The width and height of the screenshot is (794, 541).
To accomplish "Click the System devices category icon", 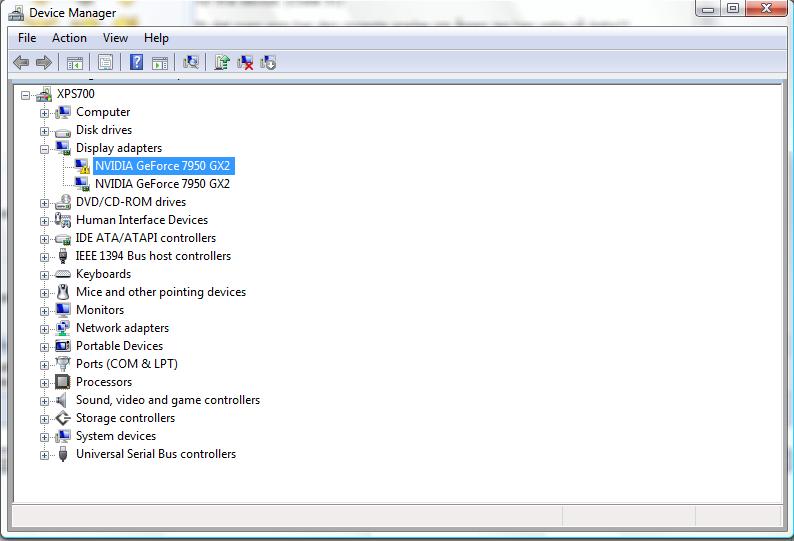I will (63, 436).
